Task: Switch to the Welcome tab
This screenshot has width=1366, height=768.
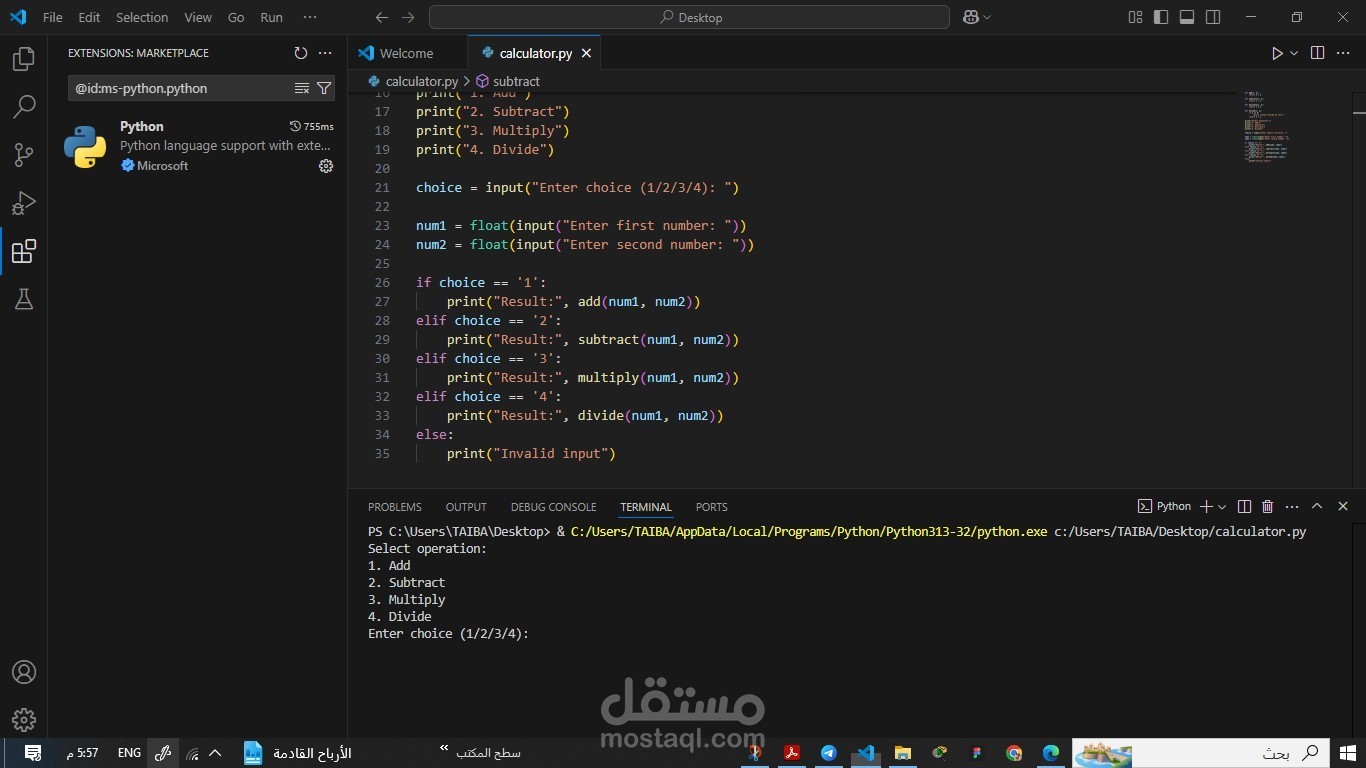Action: 404,53
